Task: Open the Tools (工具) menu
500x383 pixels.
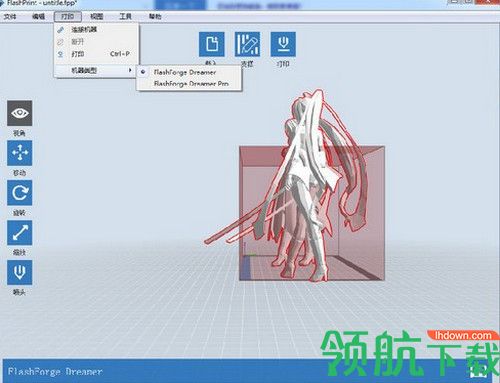Action: click(x=126, y=16)
